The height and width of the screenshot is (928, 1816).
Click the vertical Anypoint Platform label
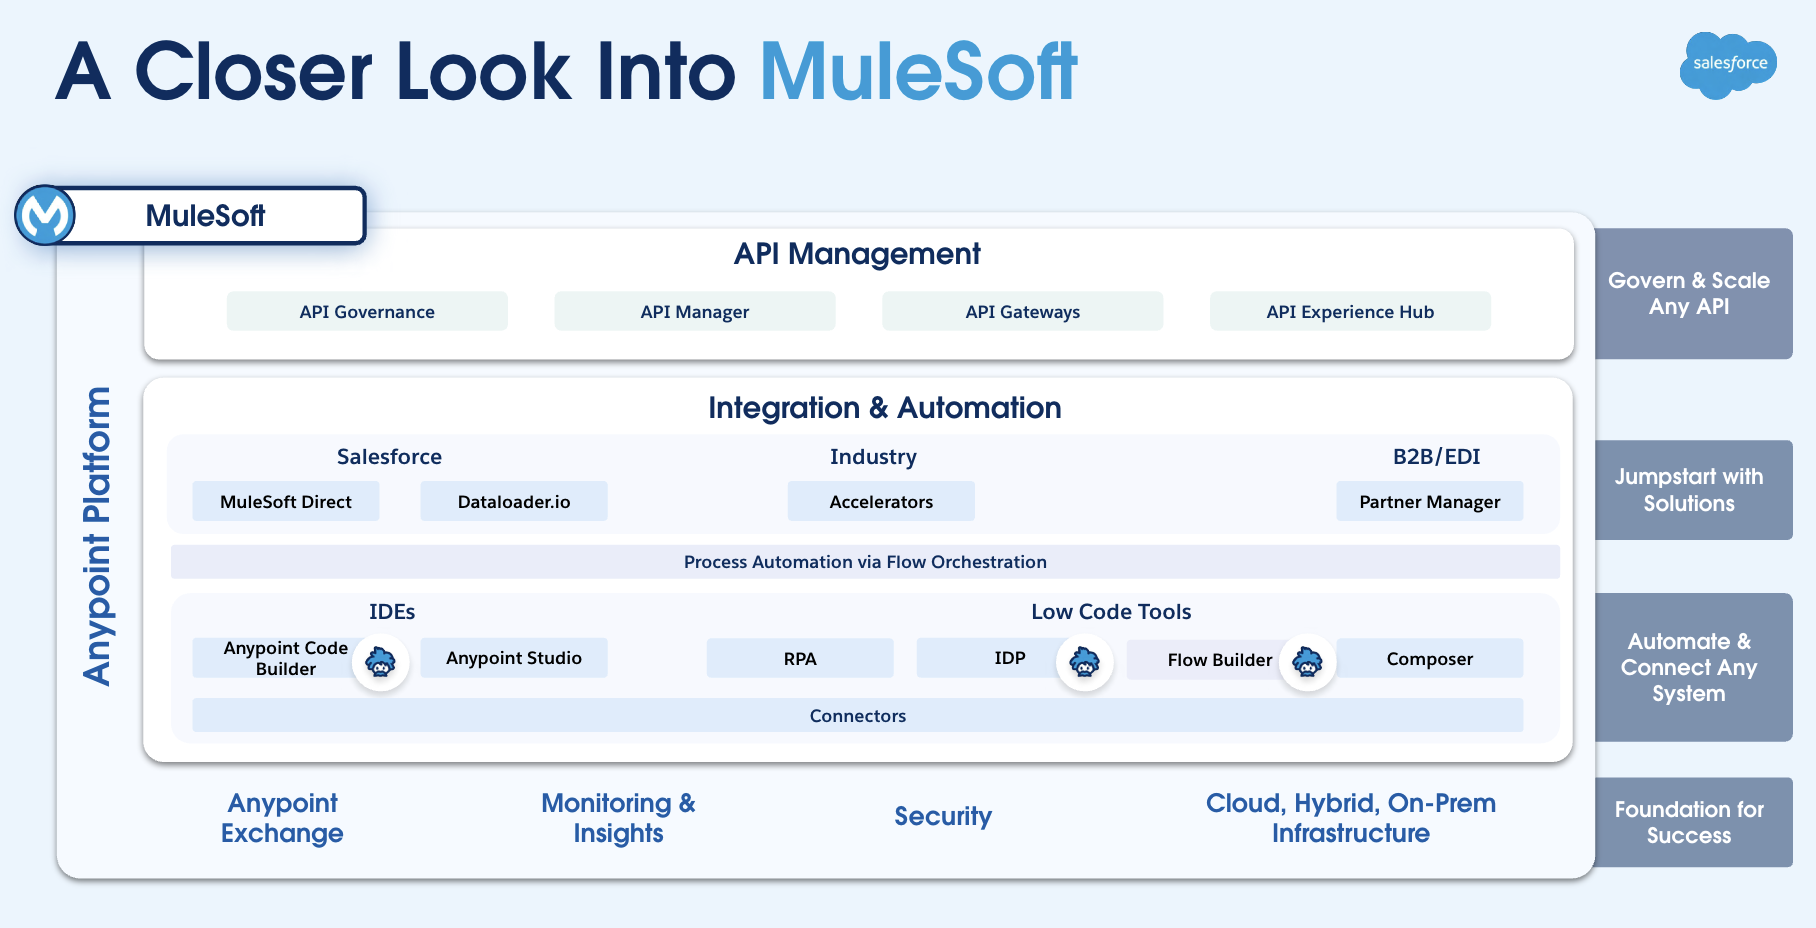coord(97,536)
